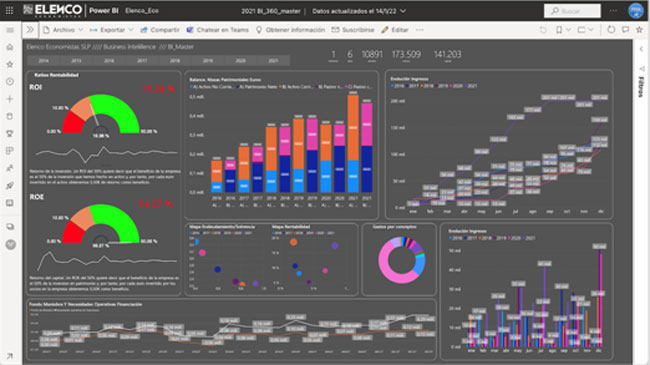
Task: Click the ROI gauge green segment
Action: click(121, 108)
